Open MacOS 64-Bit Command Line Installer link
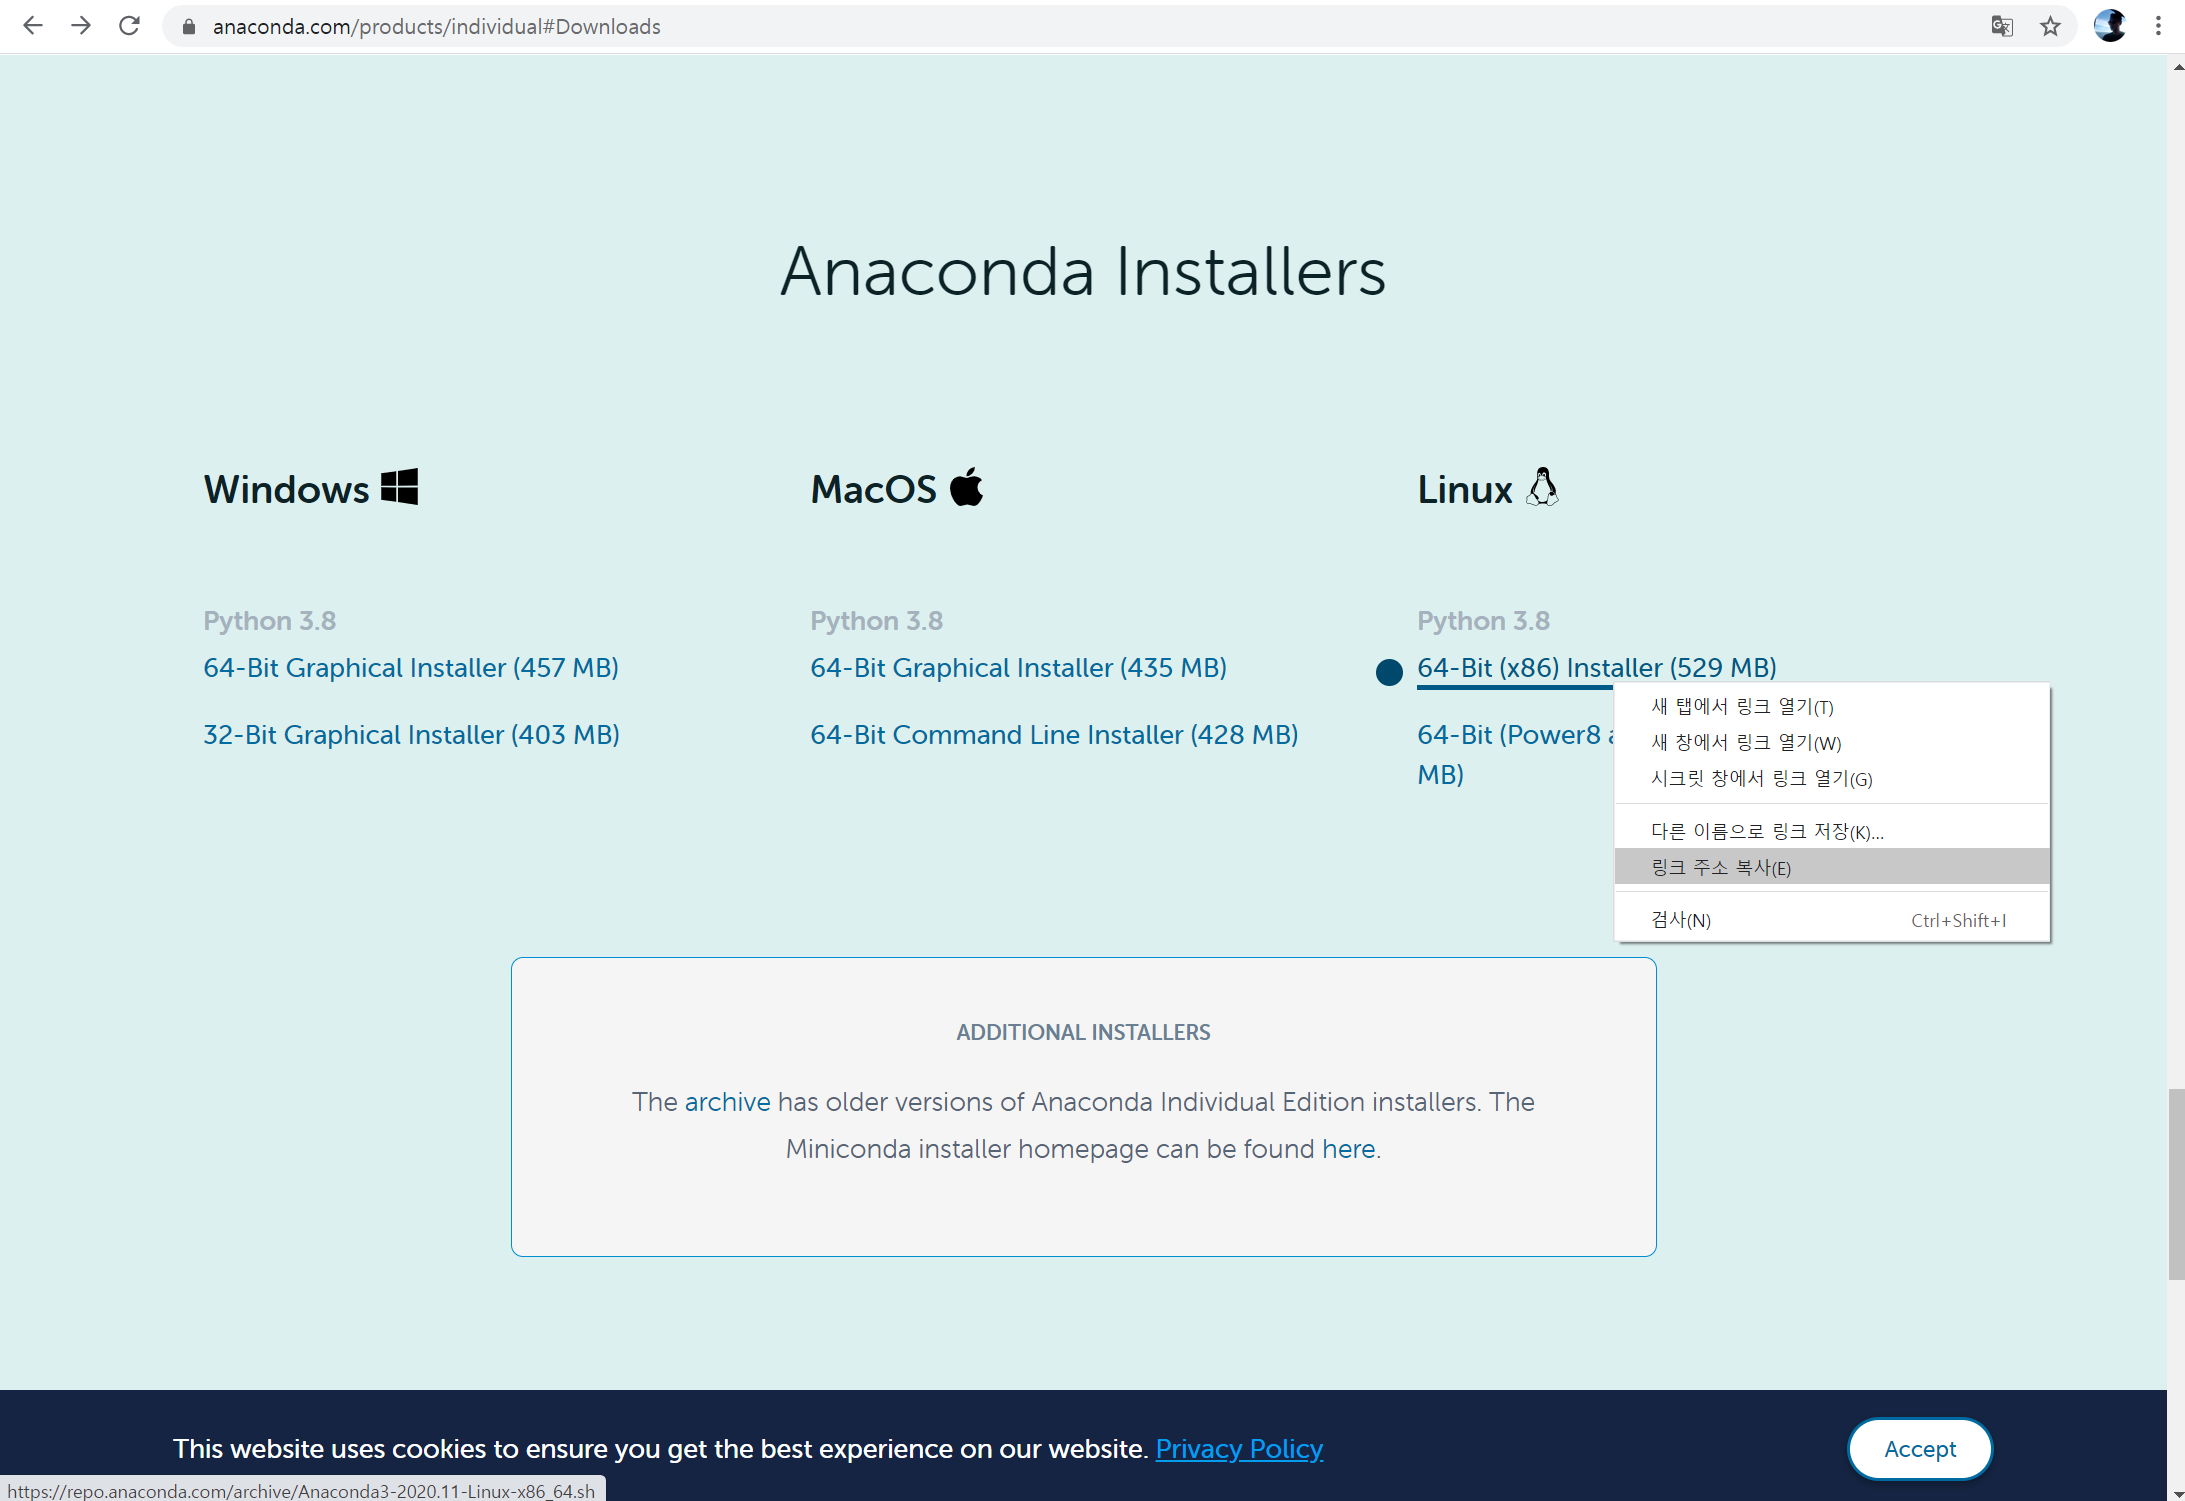The image size is (2185, 1501). pyautogui.click(x=1053, y=735)
